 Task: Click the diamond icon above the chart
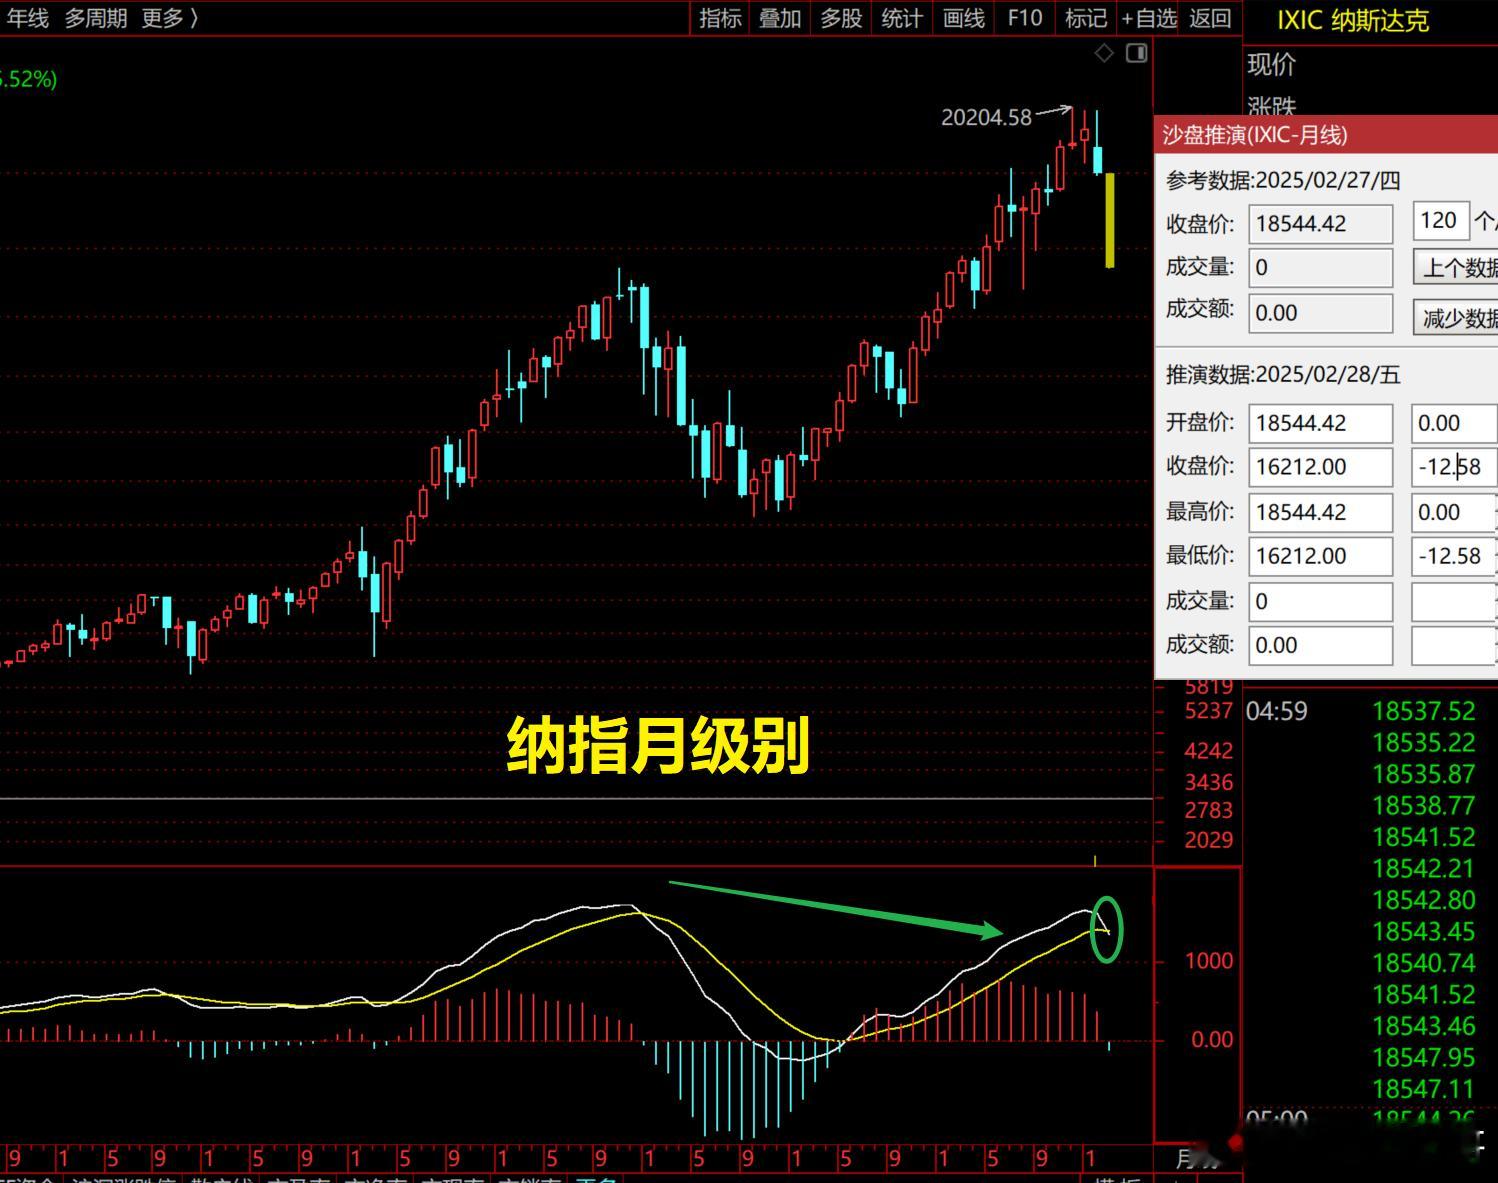(x=1104, y=53)
